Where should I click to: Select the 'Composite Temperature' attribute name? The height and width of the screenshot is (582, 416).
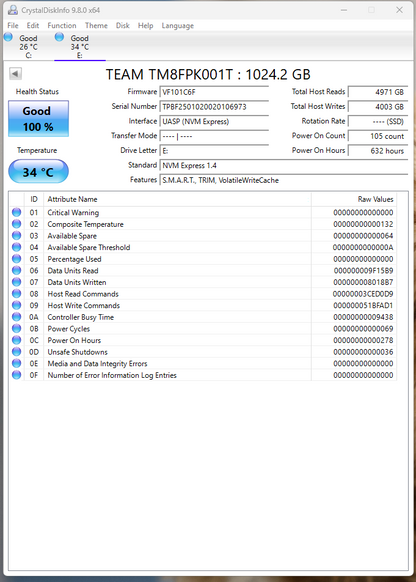85,224
